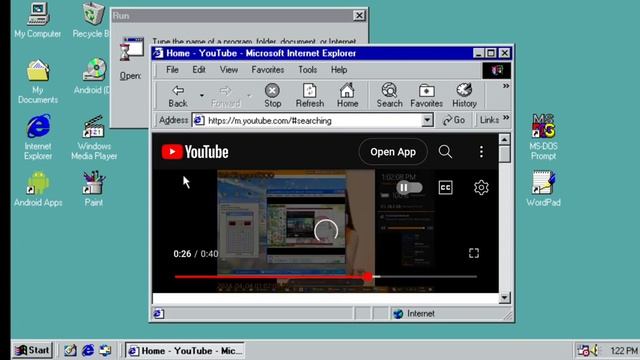
Task: Open MS-DOS Prompt desktop shortcut
Action: click(x=543, y=137)
